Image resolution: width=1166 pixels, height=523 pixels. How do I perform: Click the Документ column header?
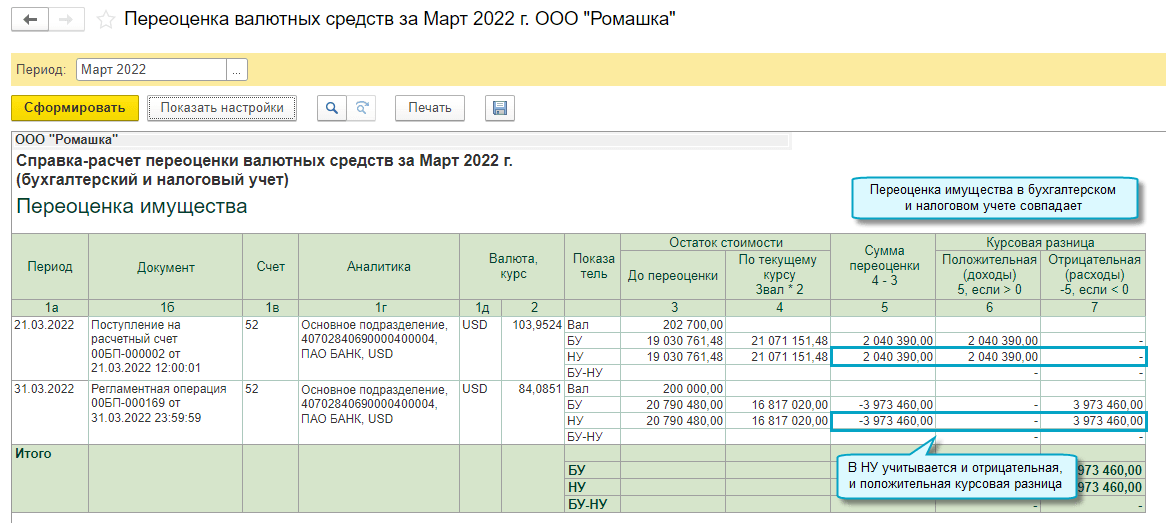pos(165,267)
